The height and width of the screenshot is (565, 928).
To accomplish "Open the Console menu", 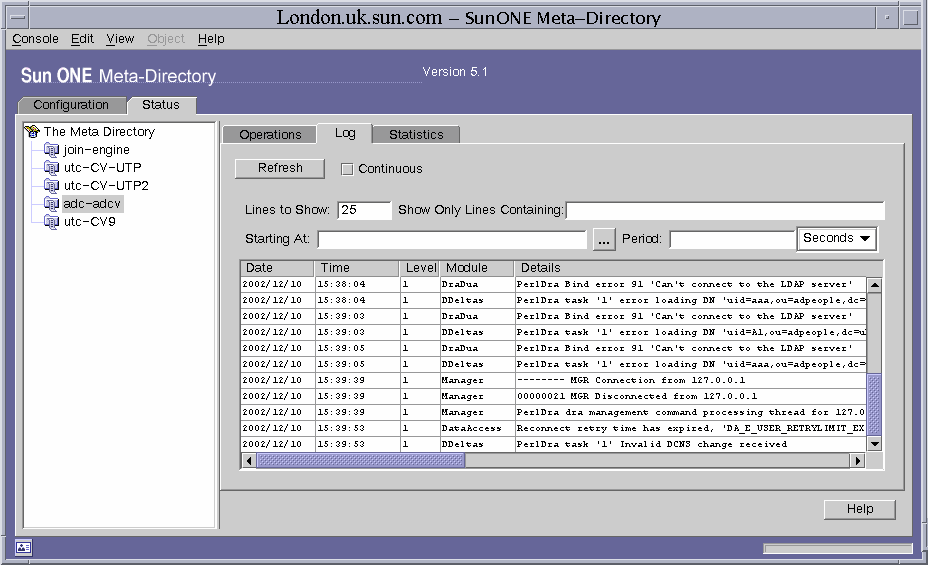I will click(x=36, y=39).
